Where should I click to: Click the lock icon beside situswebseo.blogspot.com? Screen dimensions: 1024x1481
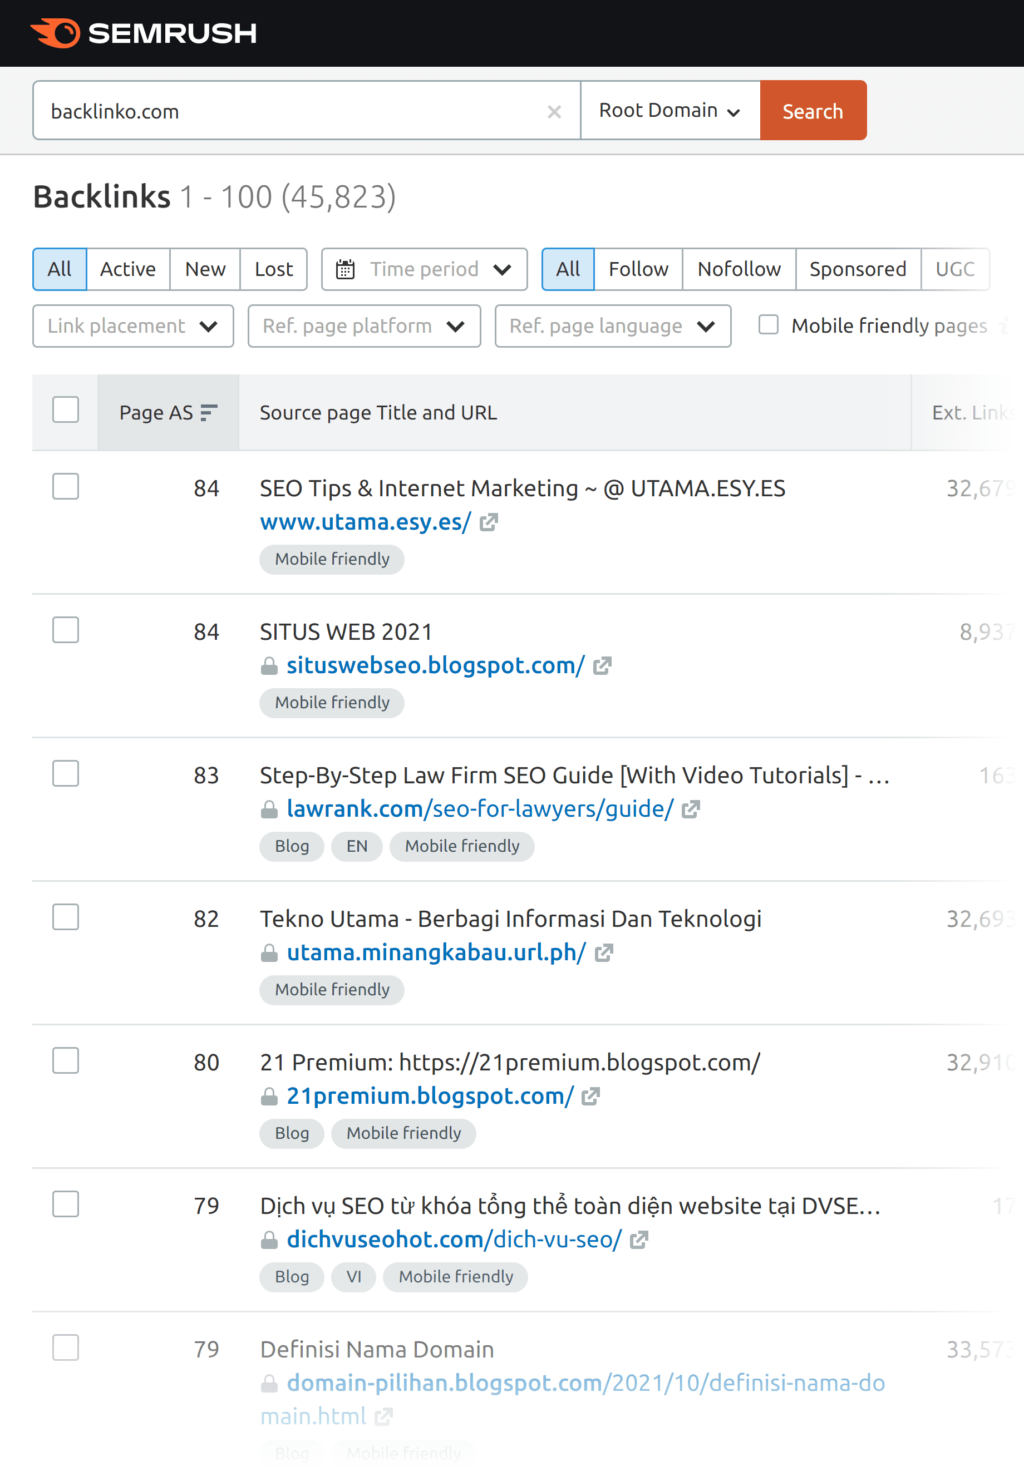[x=269, y=665]
